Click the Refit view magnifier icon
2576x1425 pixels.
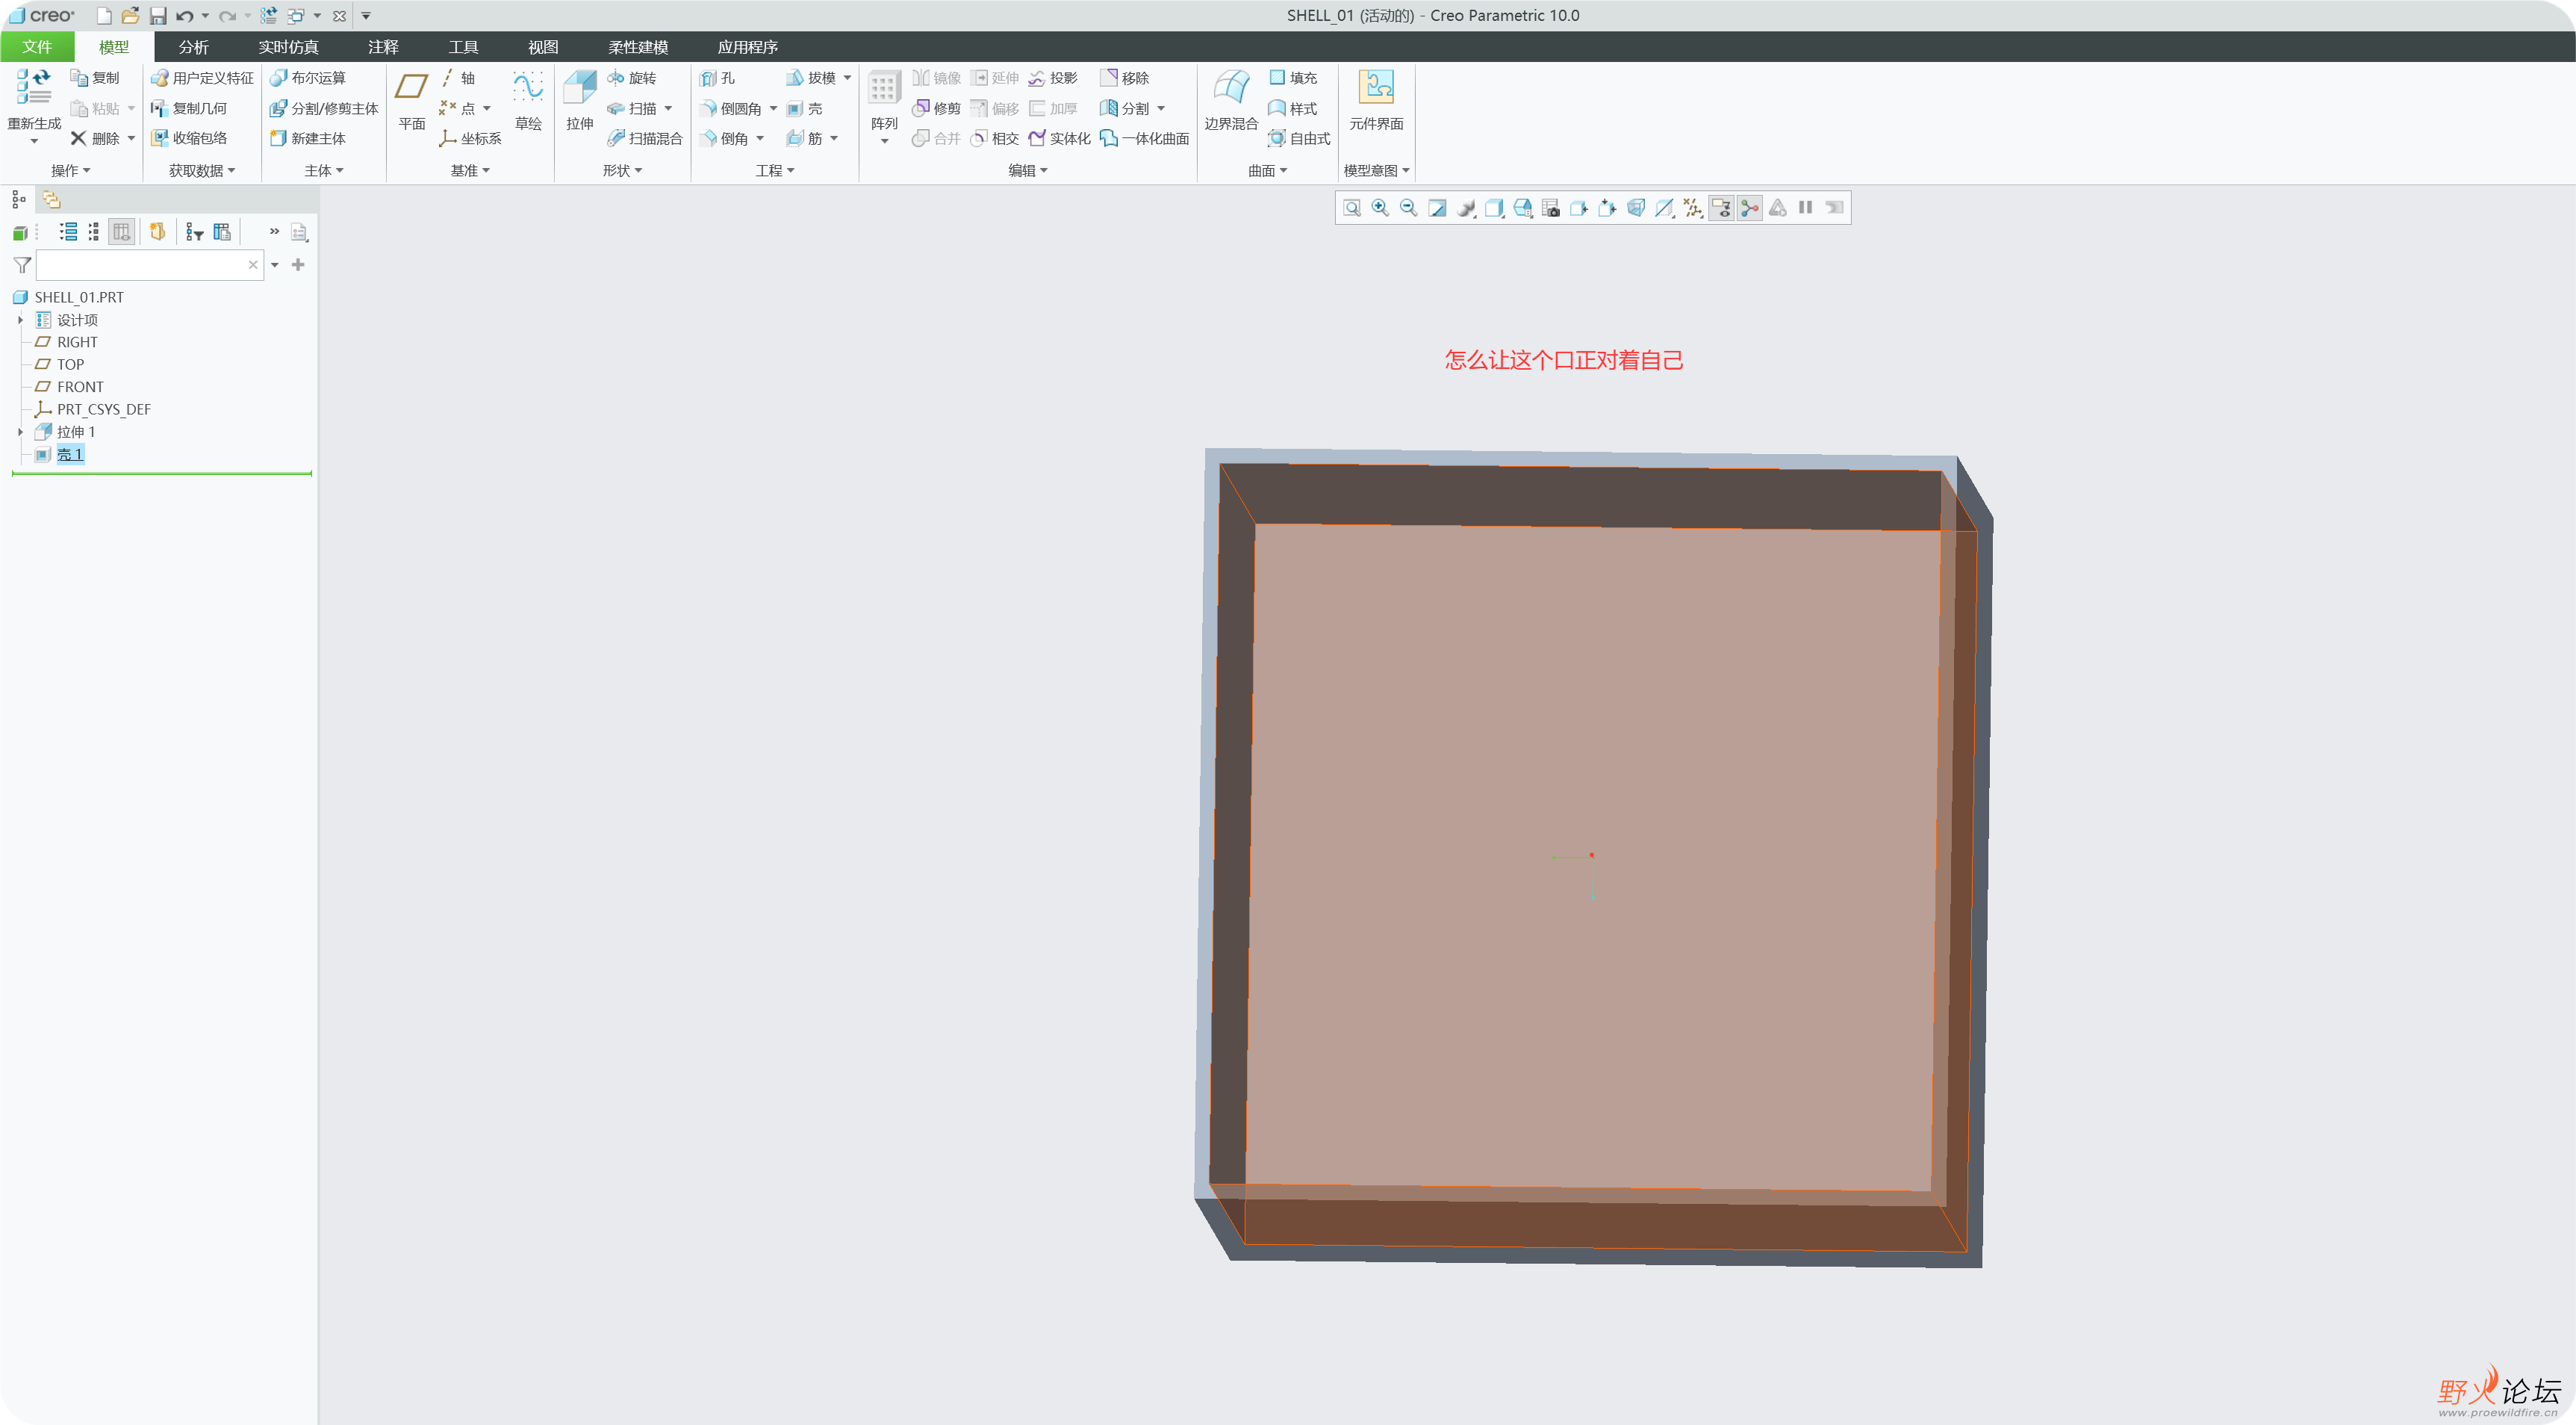1352,208
